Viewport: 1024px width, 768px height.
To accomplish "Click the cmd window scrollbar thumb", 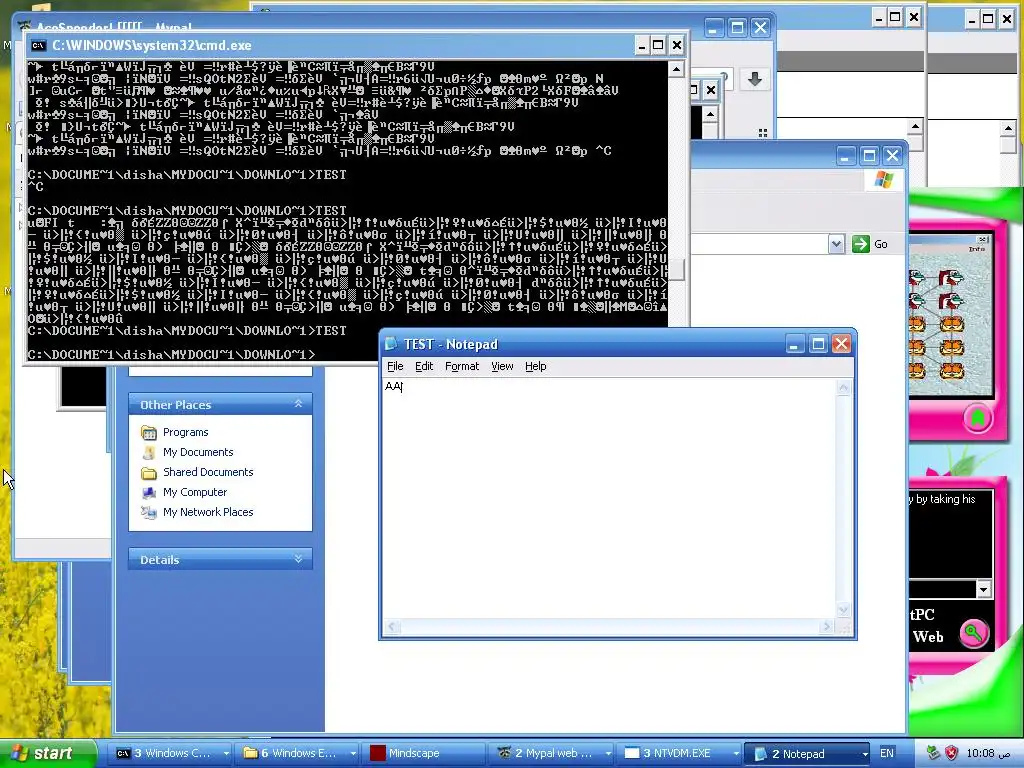I will point(677,269).
